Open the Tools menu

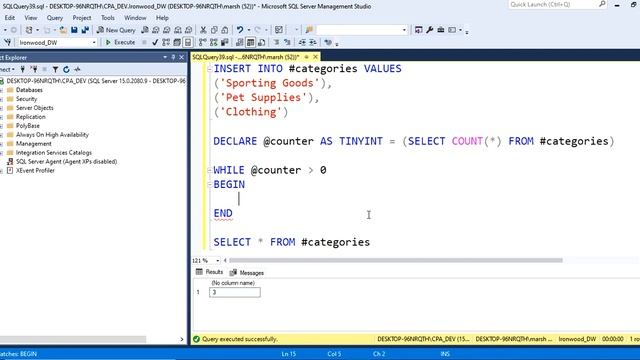click(108, 18)
